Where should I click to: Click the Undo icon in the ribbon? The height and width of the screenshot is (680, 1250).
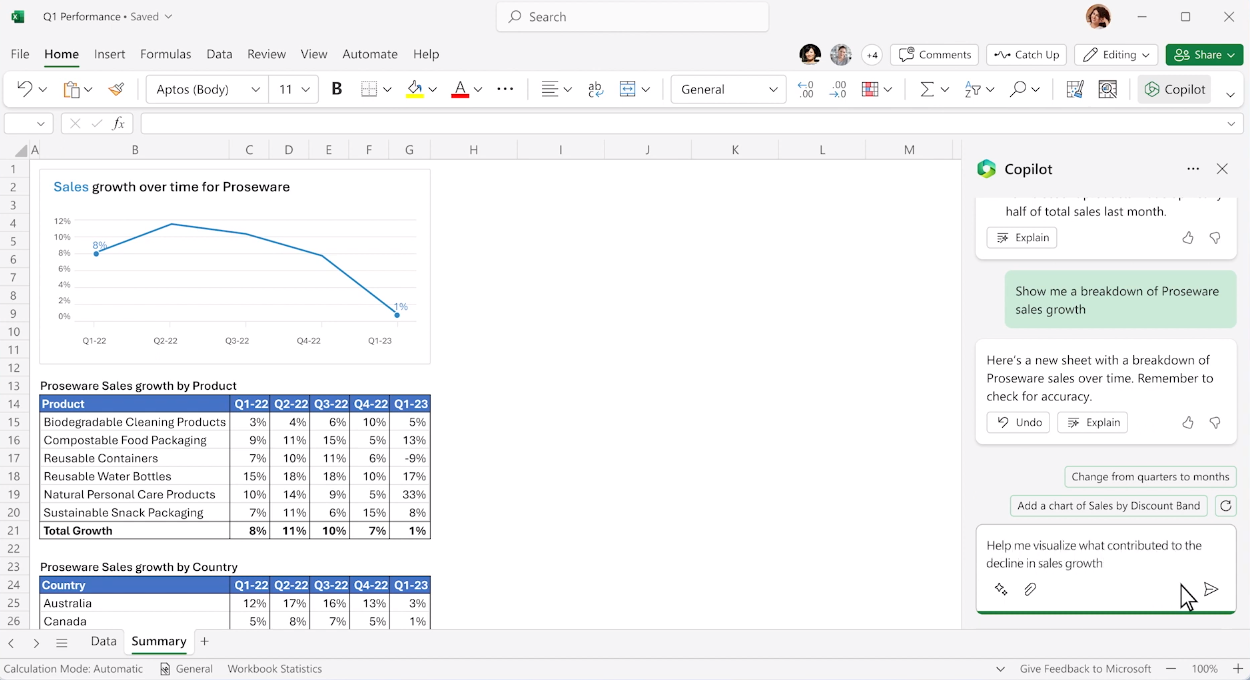(24, 89)
